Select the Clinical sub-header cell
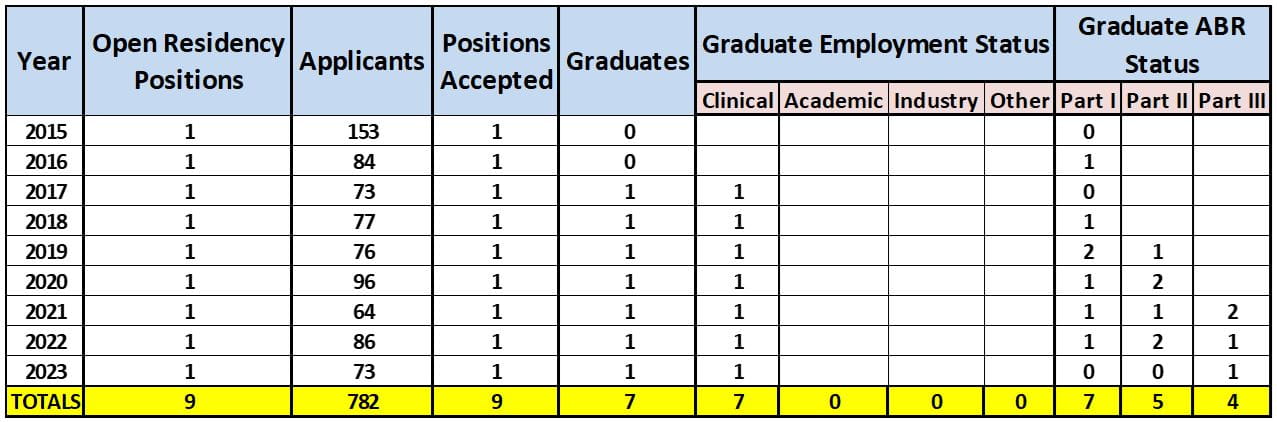 (x=738, y=100)
